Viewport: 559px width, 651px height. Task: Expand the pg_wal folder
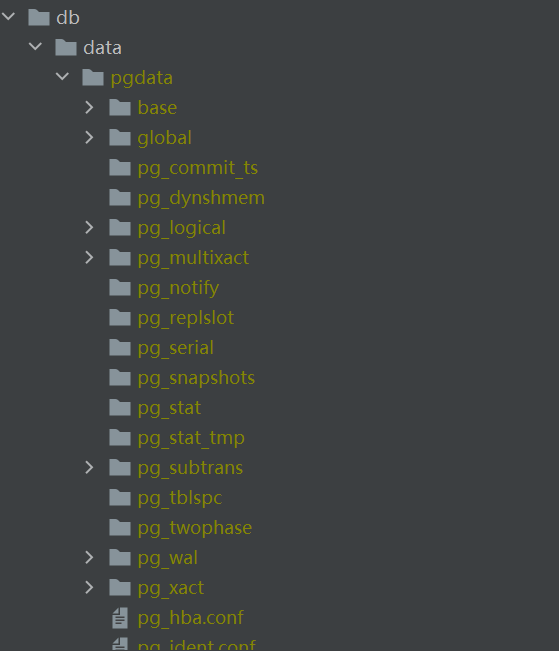click(x=89, y=558)
